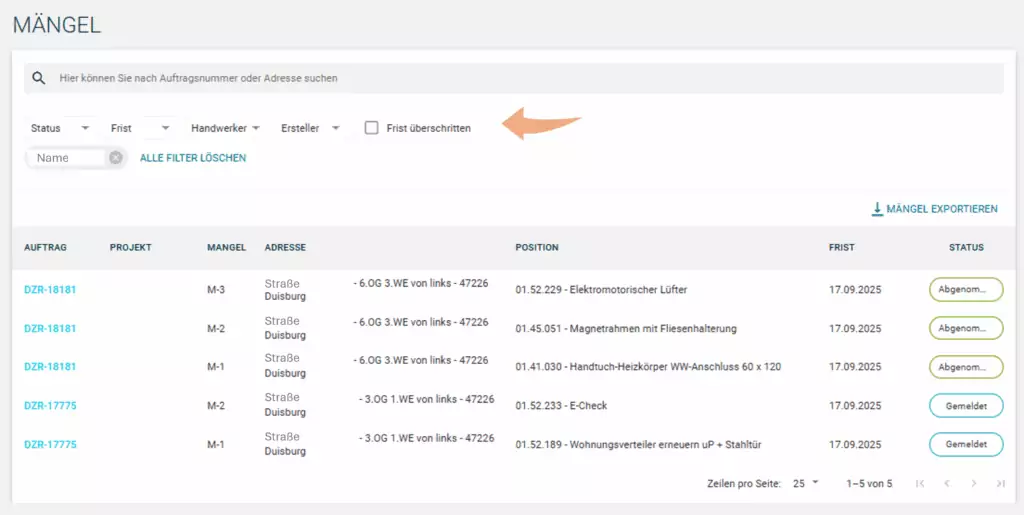
Task: Clear the Name filter with the X icon
Action: click(x=116, y=158)
